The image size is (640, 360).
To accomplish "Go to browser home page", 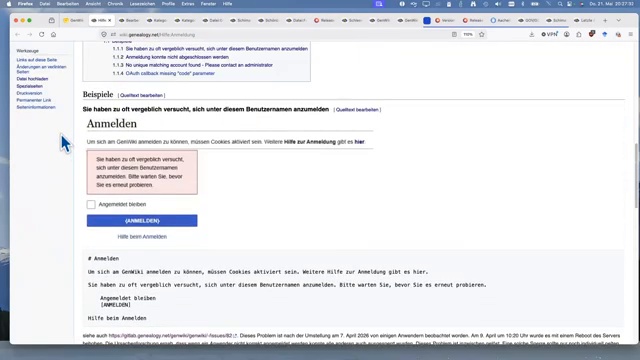I will point(53,35).
